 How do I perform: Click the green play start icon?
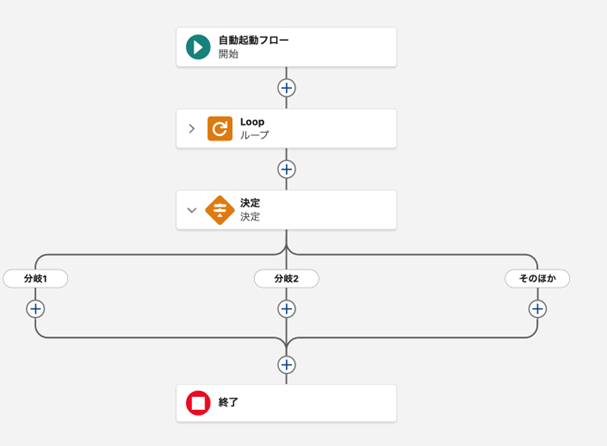pyautogui.click(x=198, y=47)
